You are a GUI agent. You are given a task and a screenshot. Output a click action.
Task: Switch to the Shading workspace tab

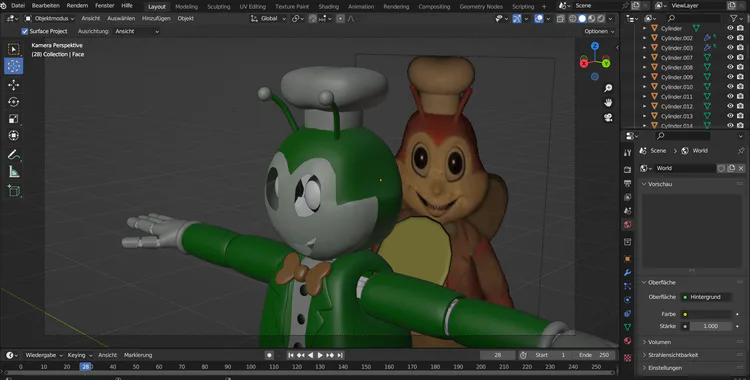click(329, 7)
